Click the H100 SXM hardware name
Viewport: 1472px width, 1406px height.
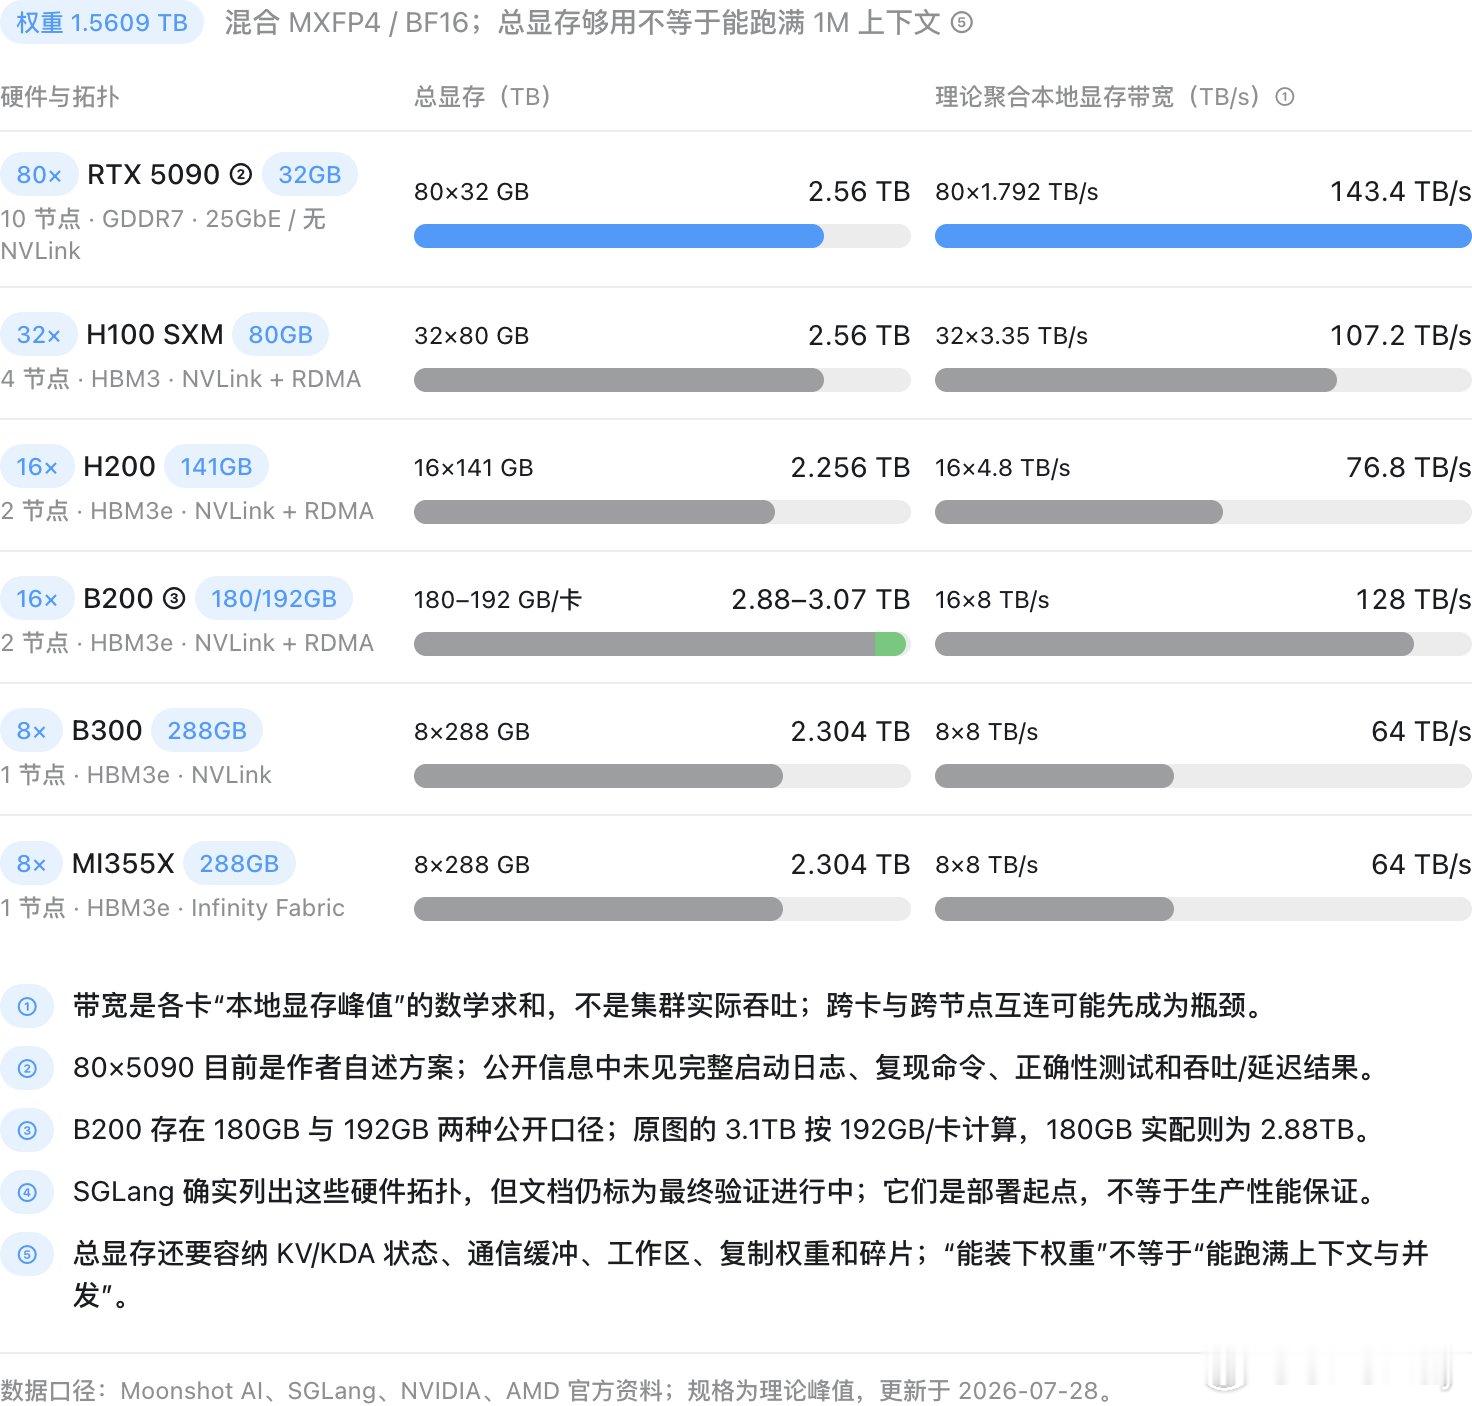(x=155, y=335)
